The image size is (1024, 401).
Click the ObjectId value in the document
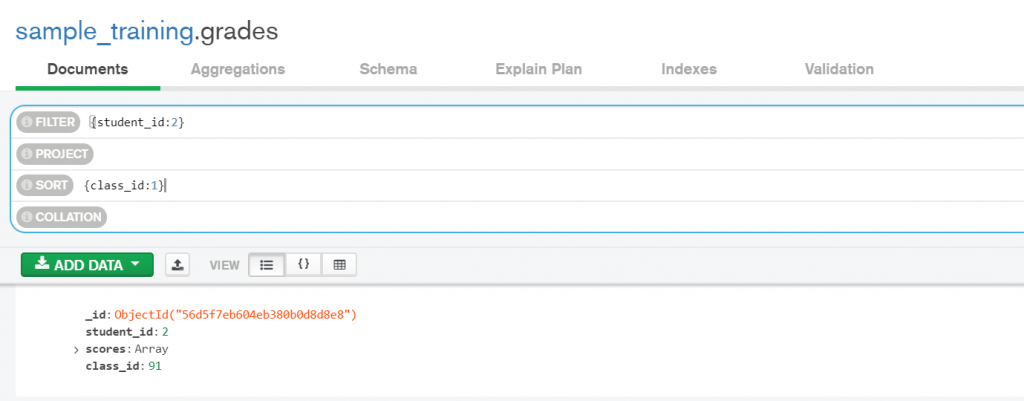click(x=236, y=314)
